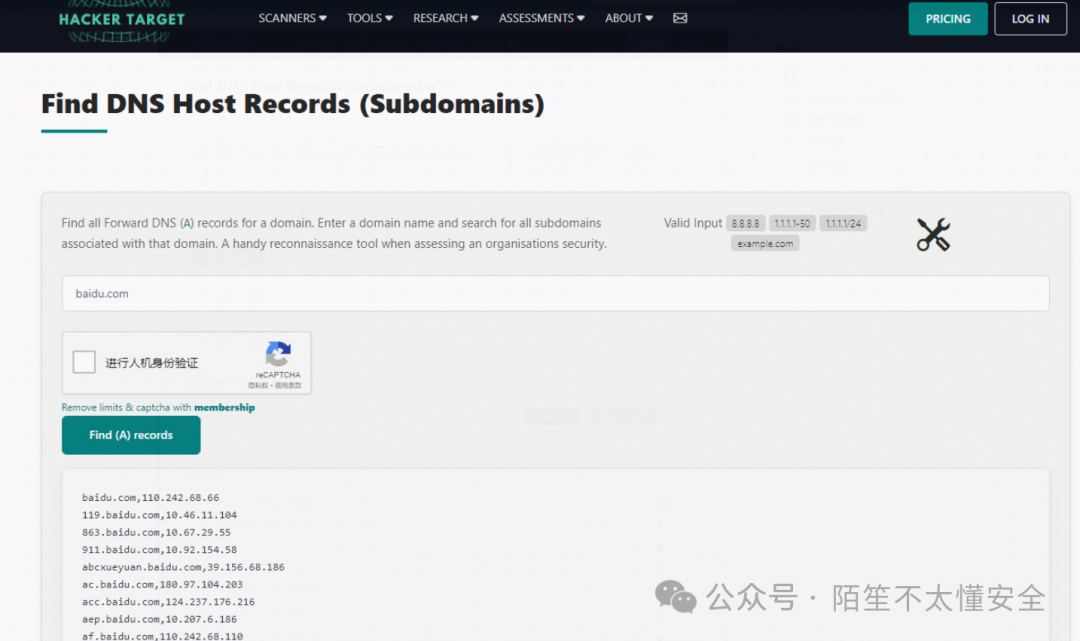Select the 1.1.1.1/24 valid input example

843,224
